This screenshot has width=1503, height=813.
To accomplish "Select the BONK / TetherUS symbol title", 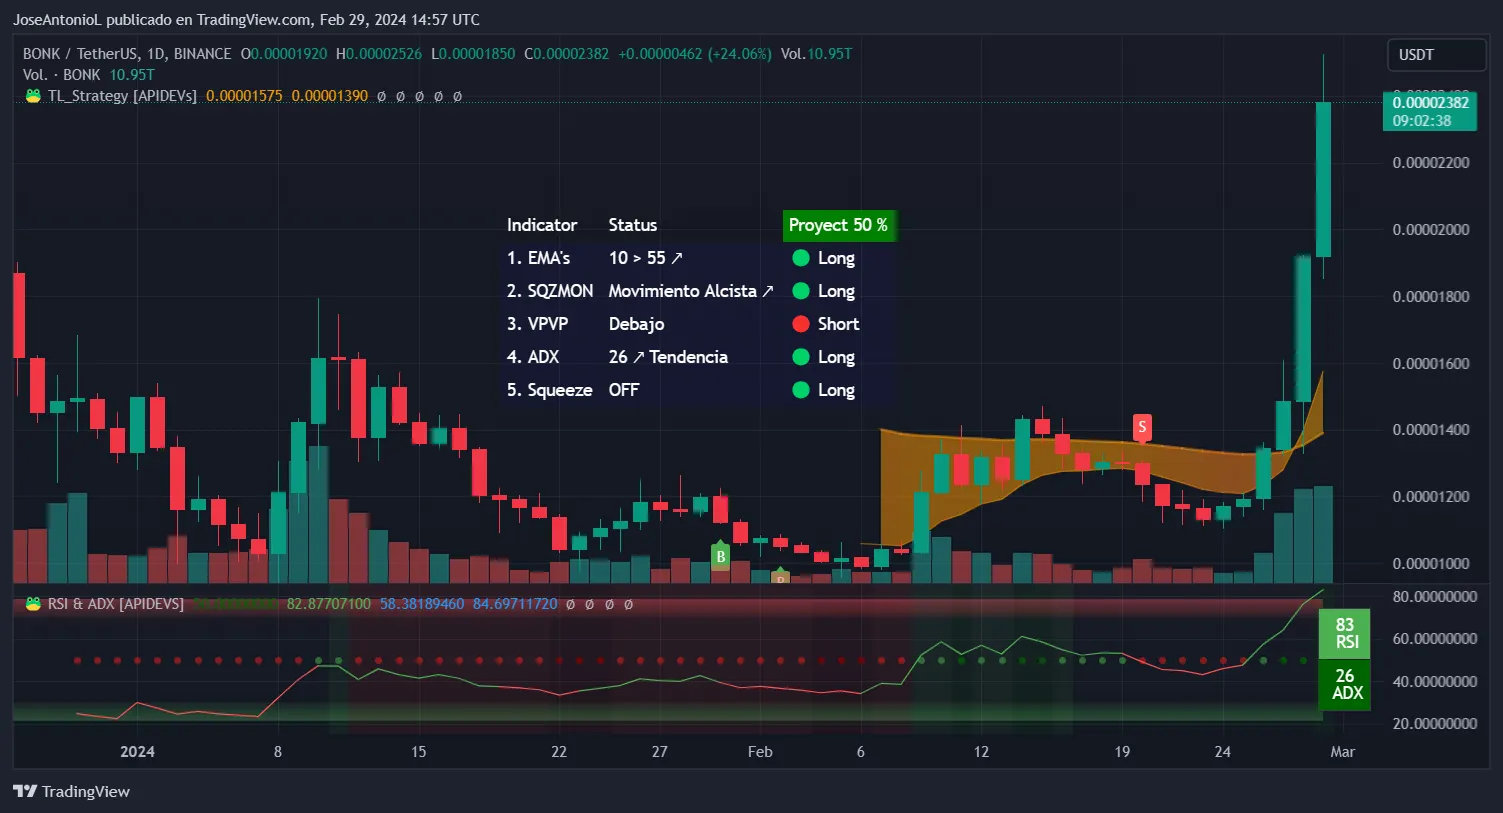I will [x=126, y=54].
